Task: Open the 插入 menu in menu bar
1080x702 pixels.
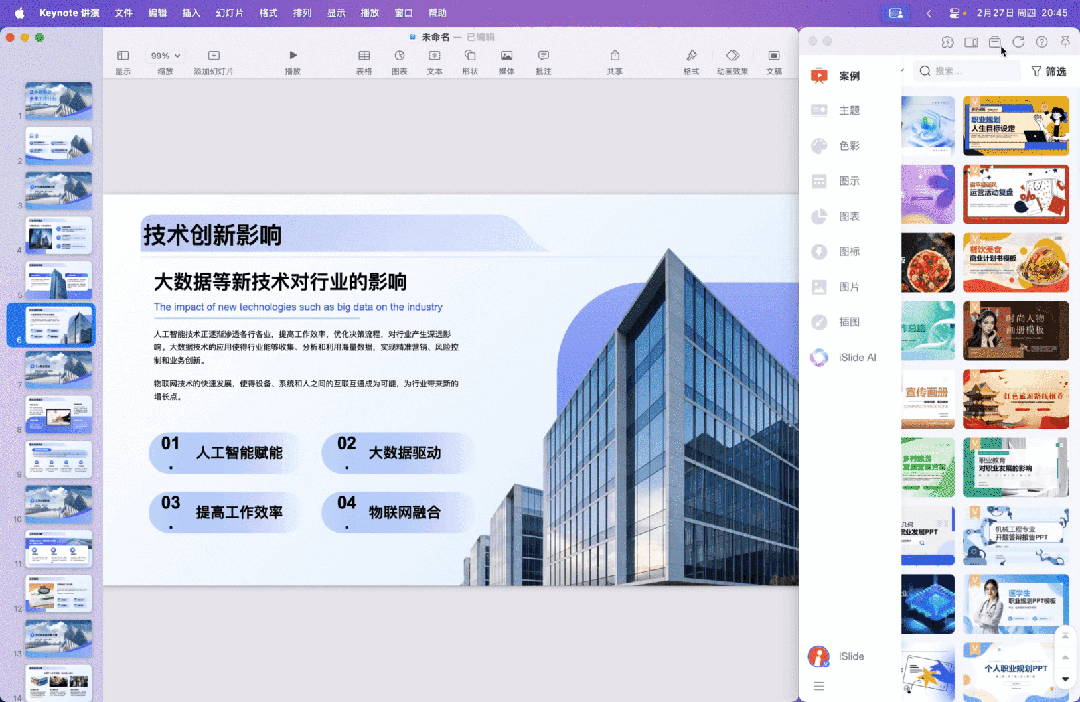Action: [x=189, y=13]
